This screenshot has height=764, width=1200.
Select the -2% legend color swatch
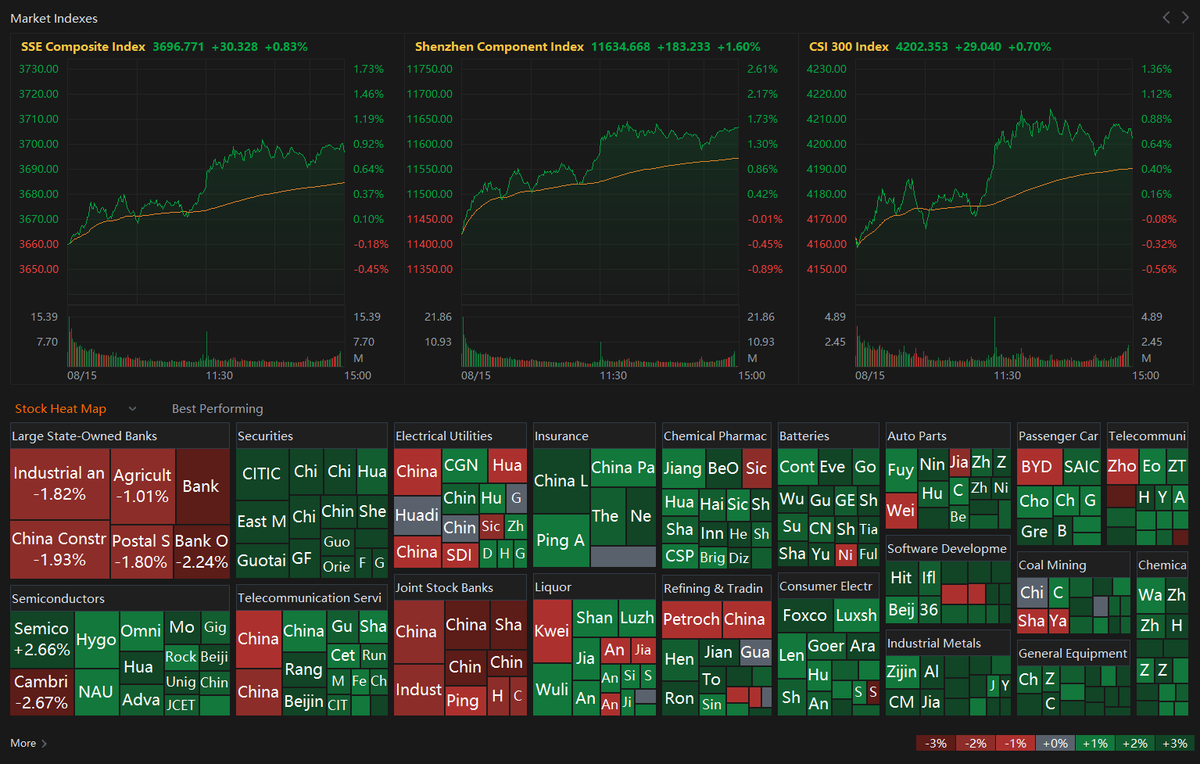coord(976,743)
